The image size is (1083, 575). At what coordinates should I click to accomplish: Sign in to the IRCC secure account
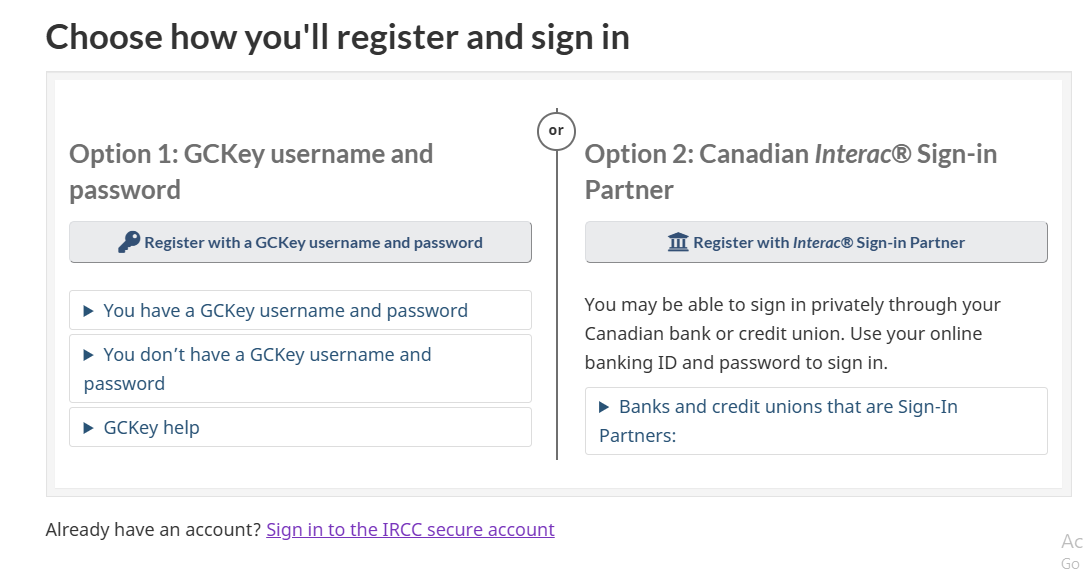pyautogui.click(x=410, y=530)
